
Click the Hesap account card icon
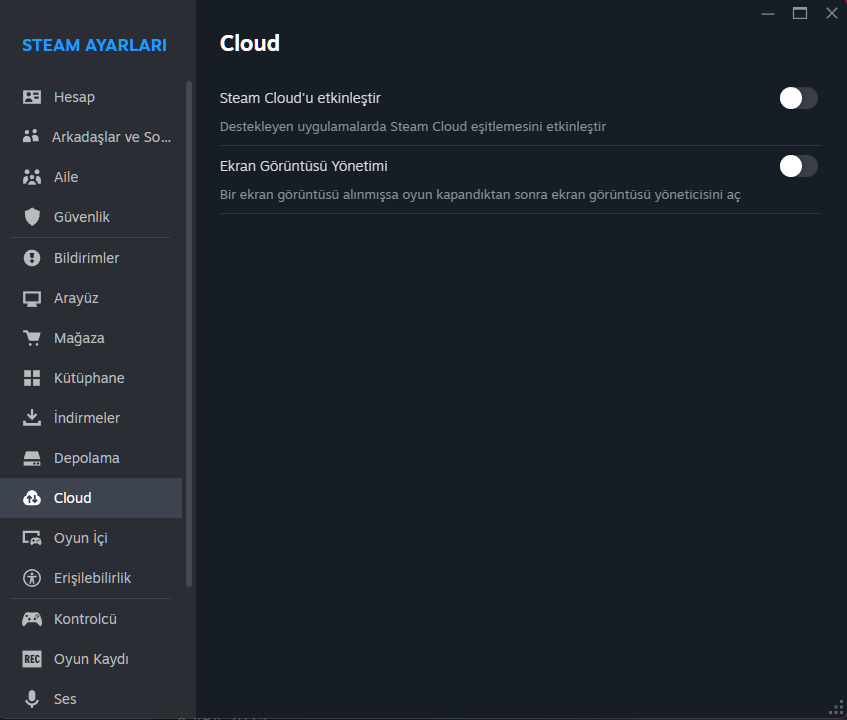[x=32, y=97]
